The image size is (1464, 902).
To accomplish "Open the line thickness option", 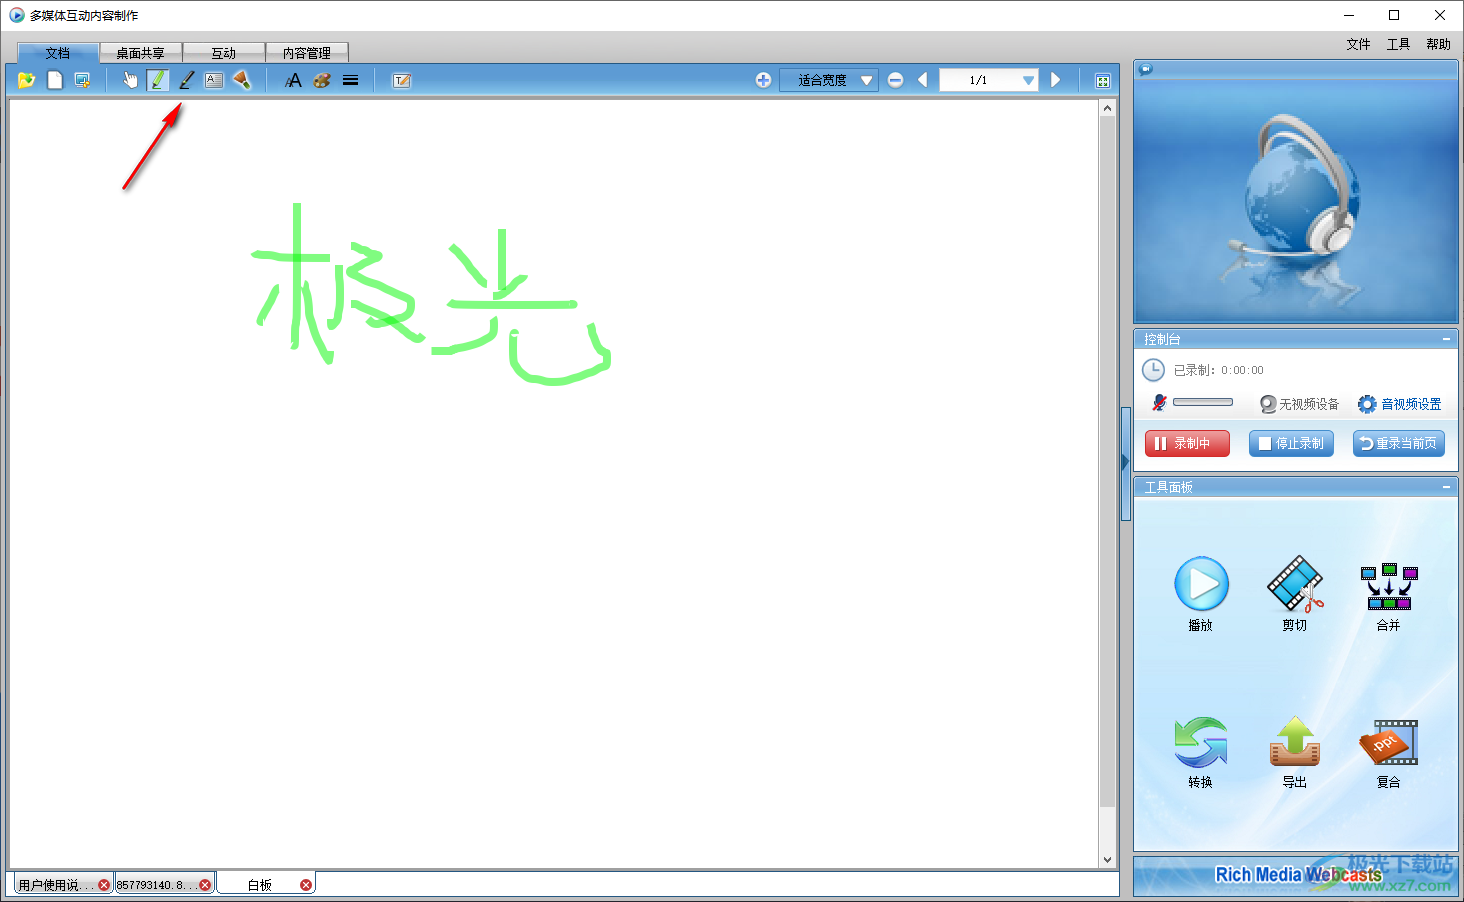I will pyautogui.click(x=350, y=80).
